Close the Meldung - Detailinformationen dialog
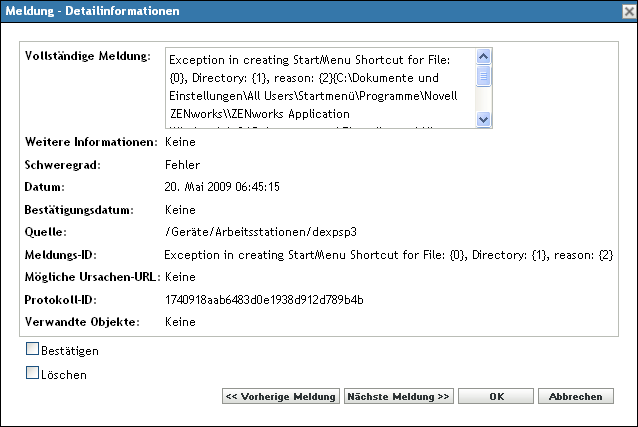This screenshot has width=638, height=427. (624, 12)
